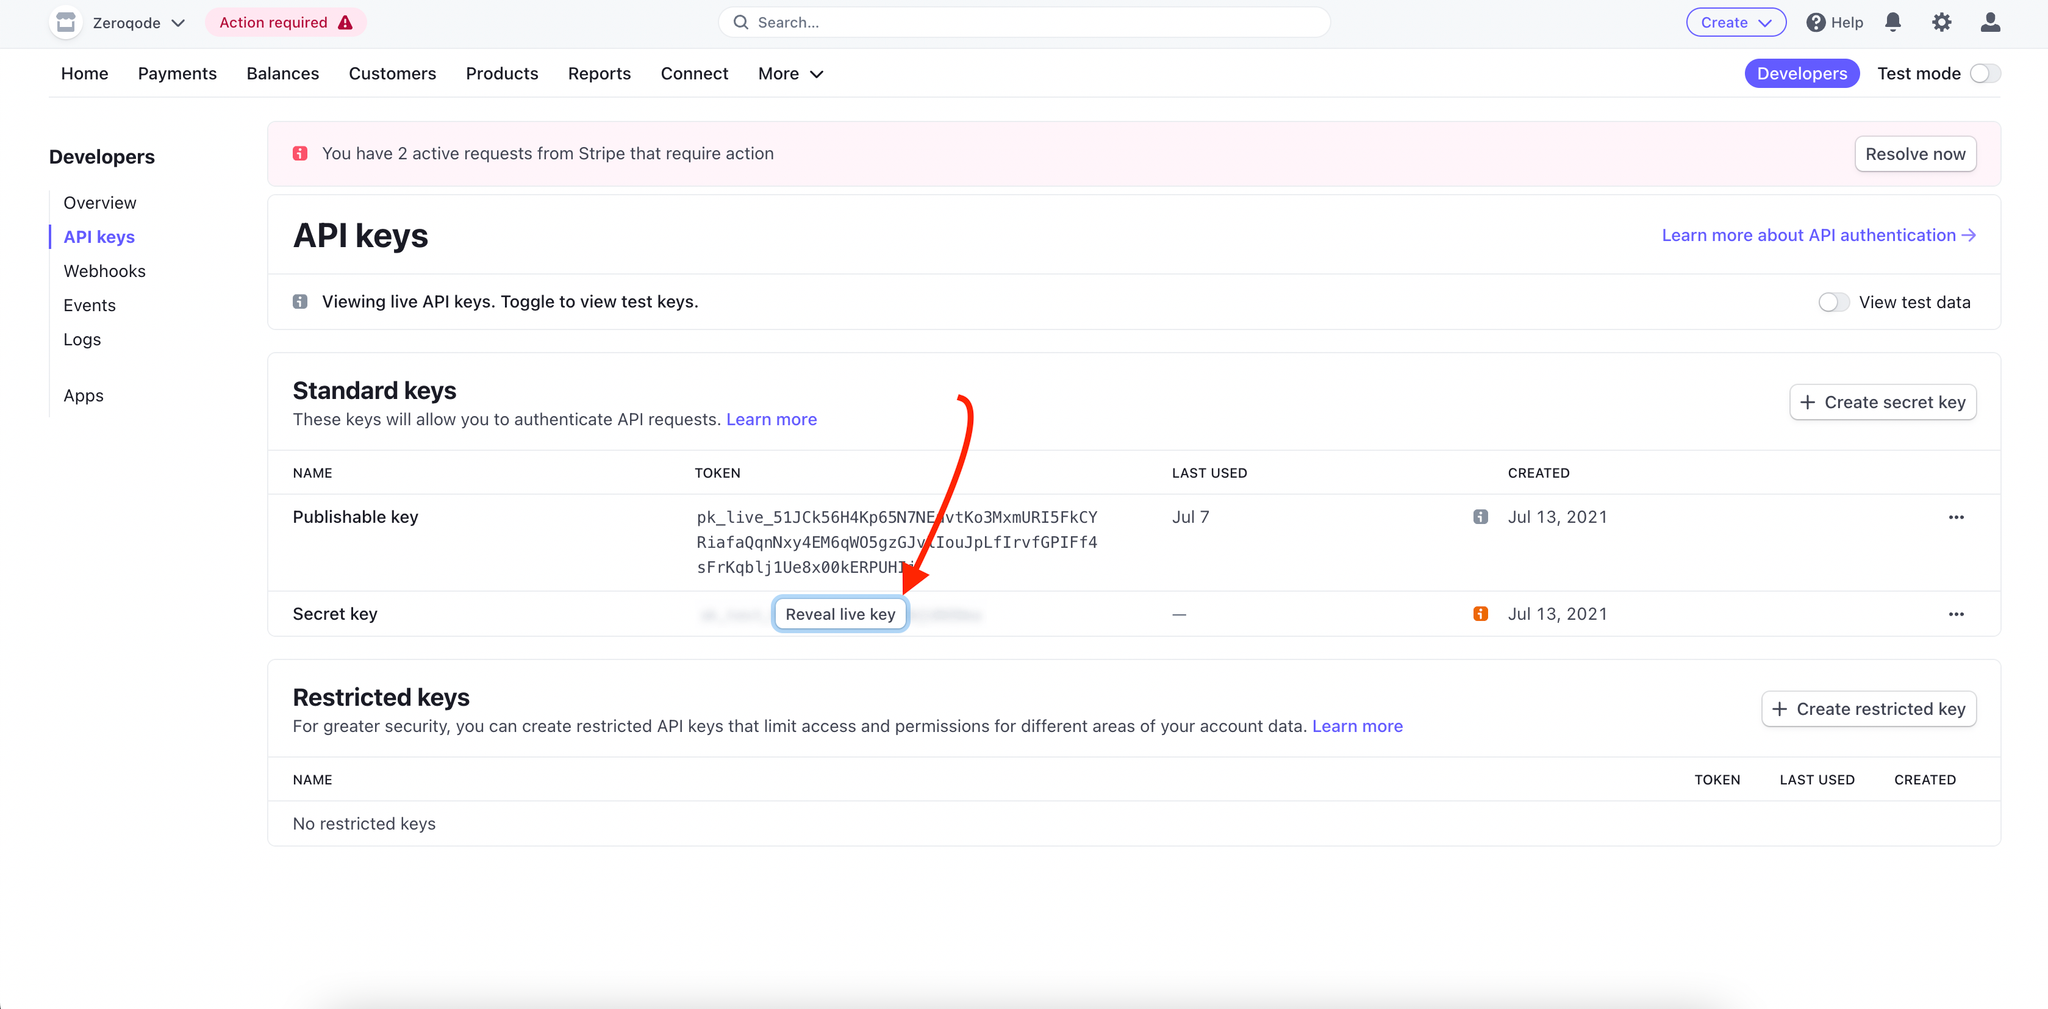The height and width of the screenshot is (1009, 2048).
Task: Click Reveal live key button
Action: click(x=840, y=614)
